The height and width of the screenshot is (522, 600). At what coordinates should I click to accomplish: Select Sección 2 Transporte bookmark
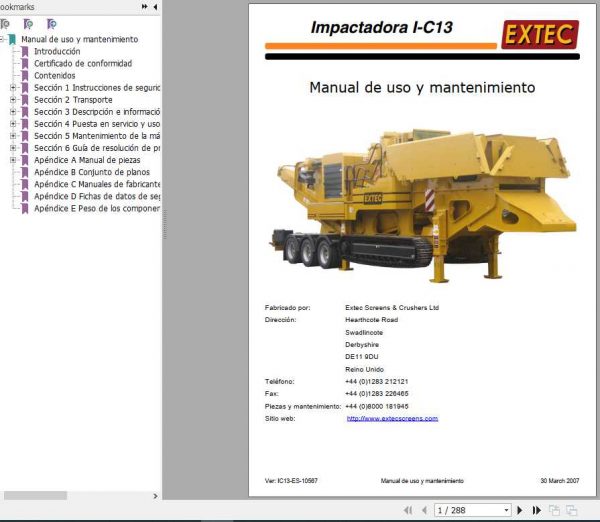pyautogui.click(x=73, y=100)
